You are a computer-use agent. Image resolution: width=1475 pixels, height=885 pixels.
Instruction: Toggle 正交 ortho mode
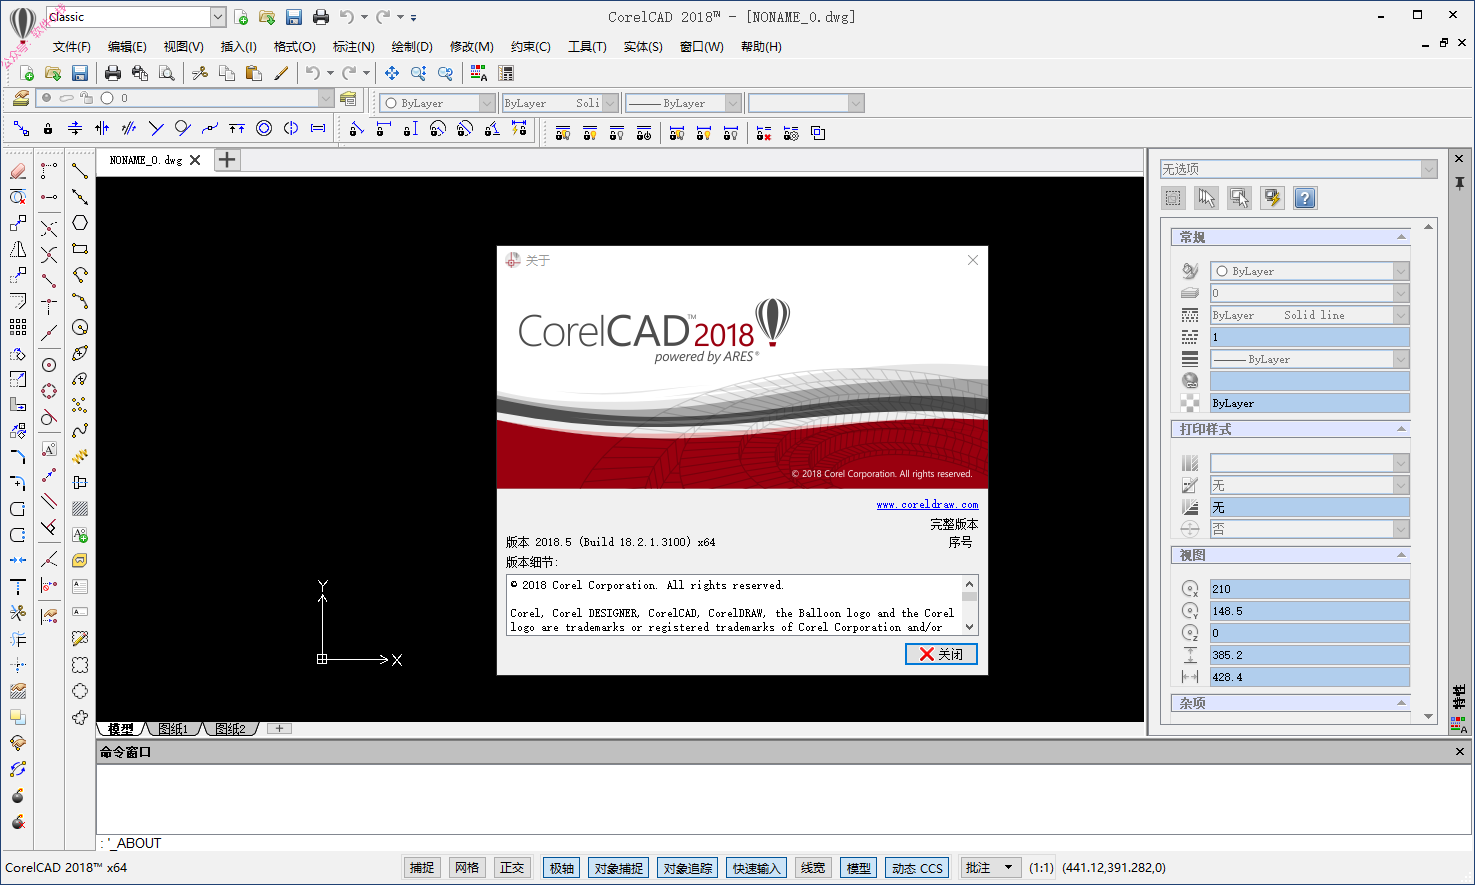pyautogui.click(x=512, y=868)
